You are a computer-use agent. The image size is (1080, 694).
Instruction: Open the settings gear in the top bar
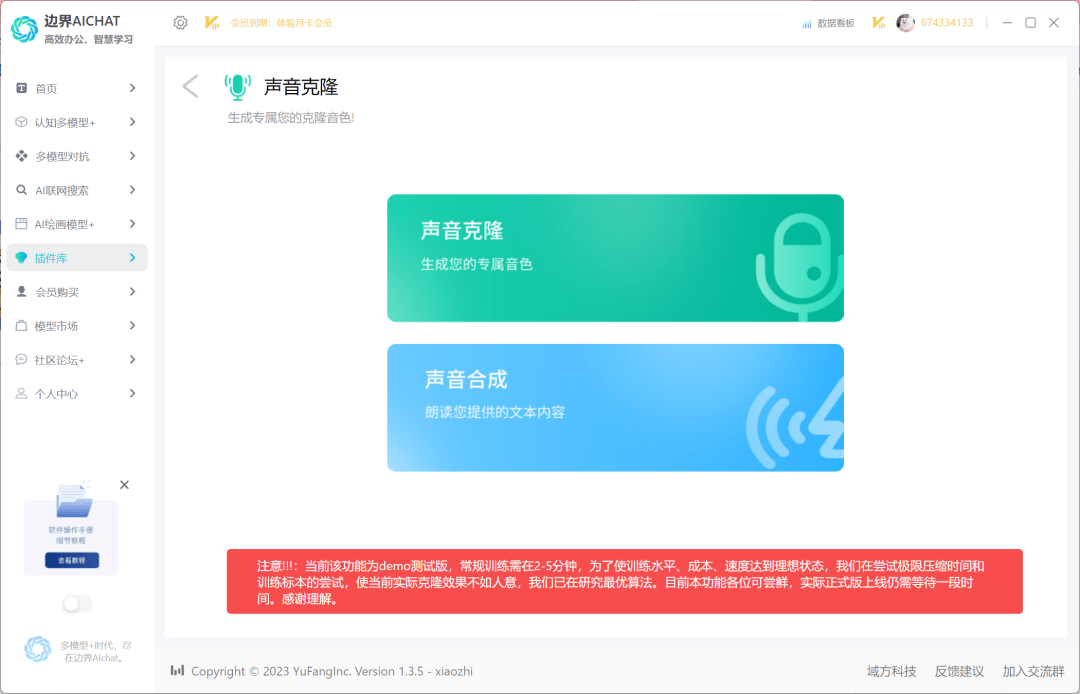coord(180,21)
